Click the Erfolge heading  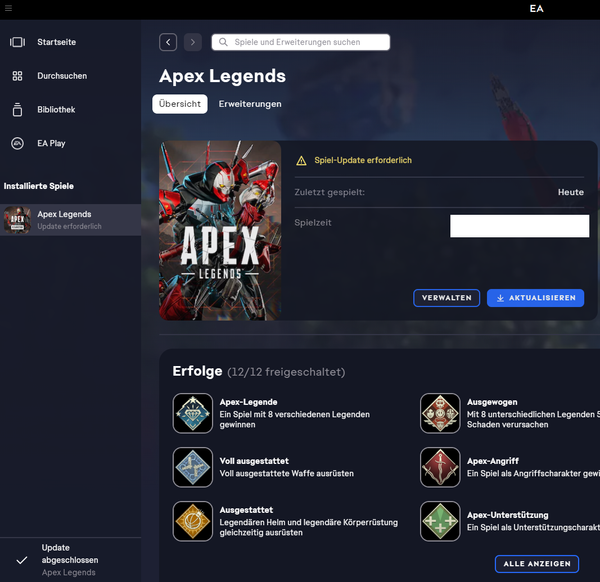pyautogui.click(x=197, y=371)
